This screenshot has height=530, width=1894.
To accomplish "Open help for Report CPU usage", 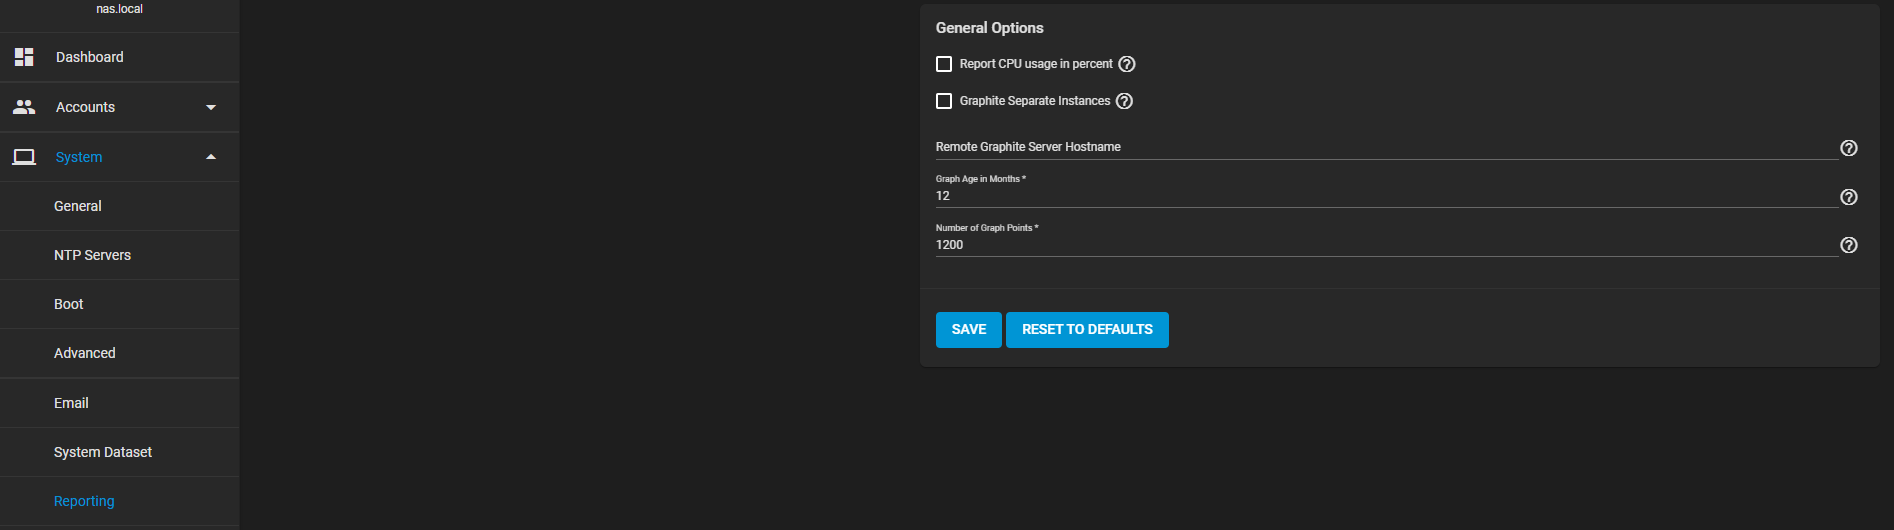I will coord(1127,64).
